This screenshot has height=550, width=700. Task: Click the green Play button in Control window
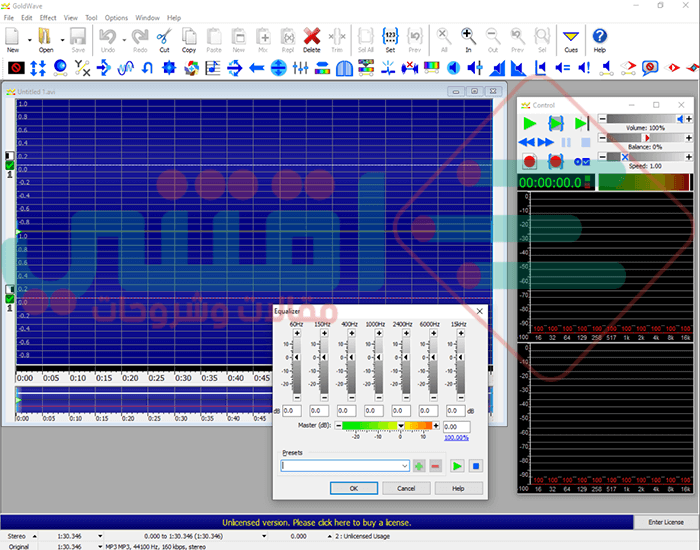click(x=529, y=123)
